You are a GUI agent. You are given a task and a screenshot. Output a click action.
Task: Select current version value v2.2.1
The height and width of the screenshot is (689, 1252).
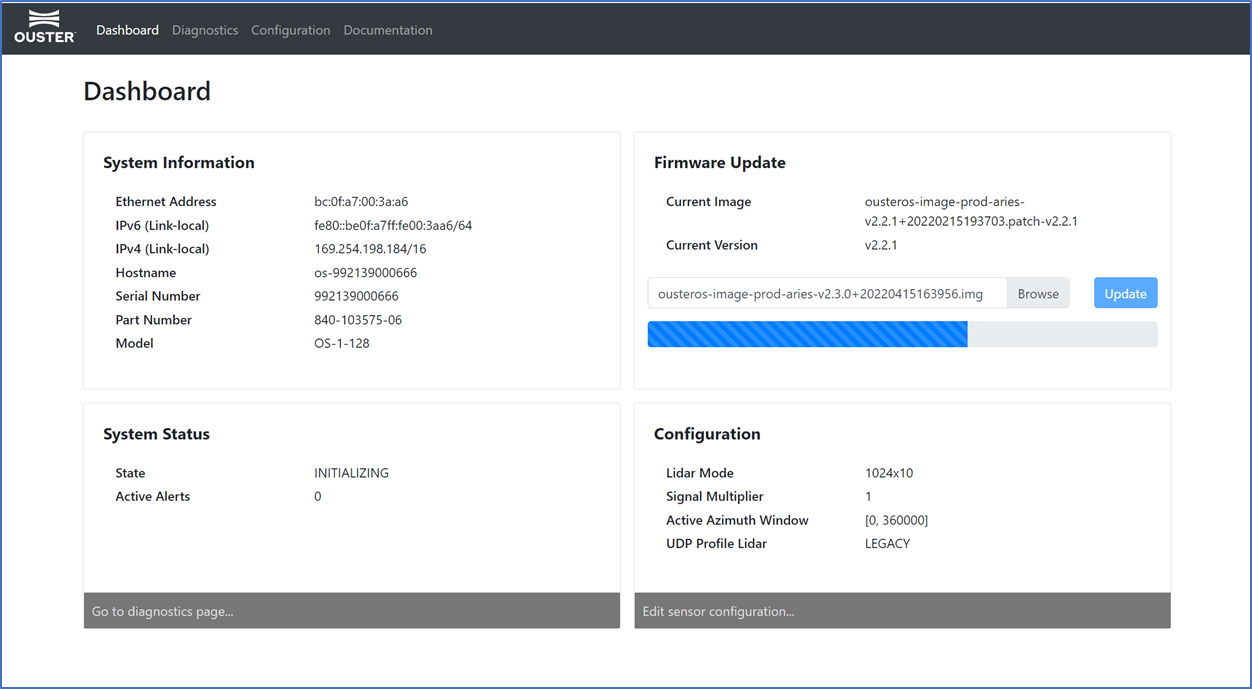pyautogui.click(x=881, y=245)
